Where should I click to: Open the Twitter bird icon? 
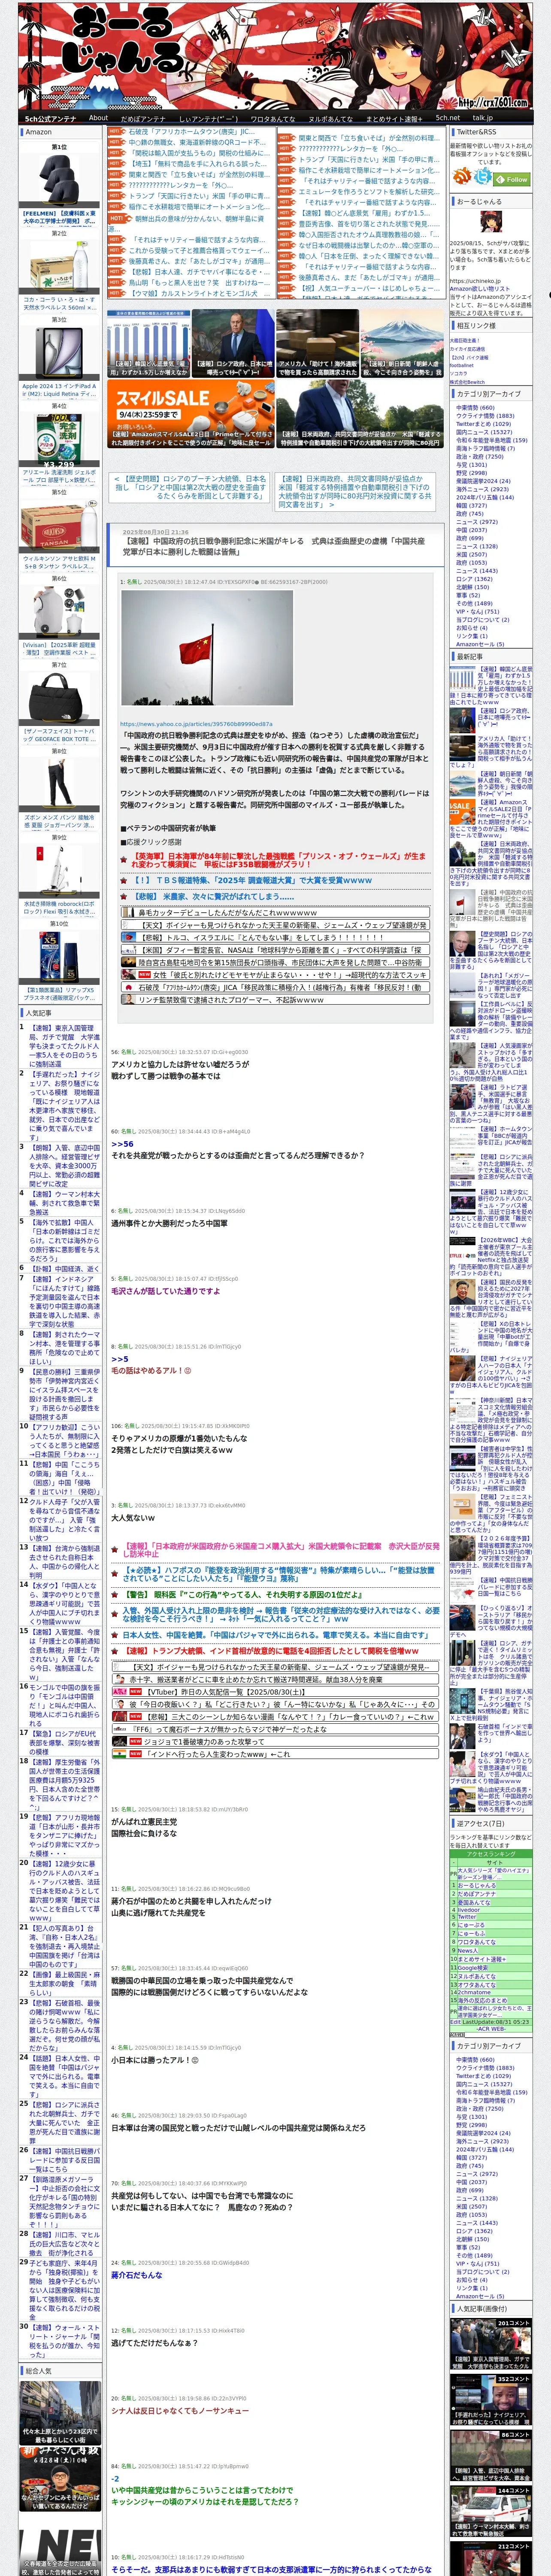pyautogui.click(x=484, y=177)
